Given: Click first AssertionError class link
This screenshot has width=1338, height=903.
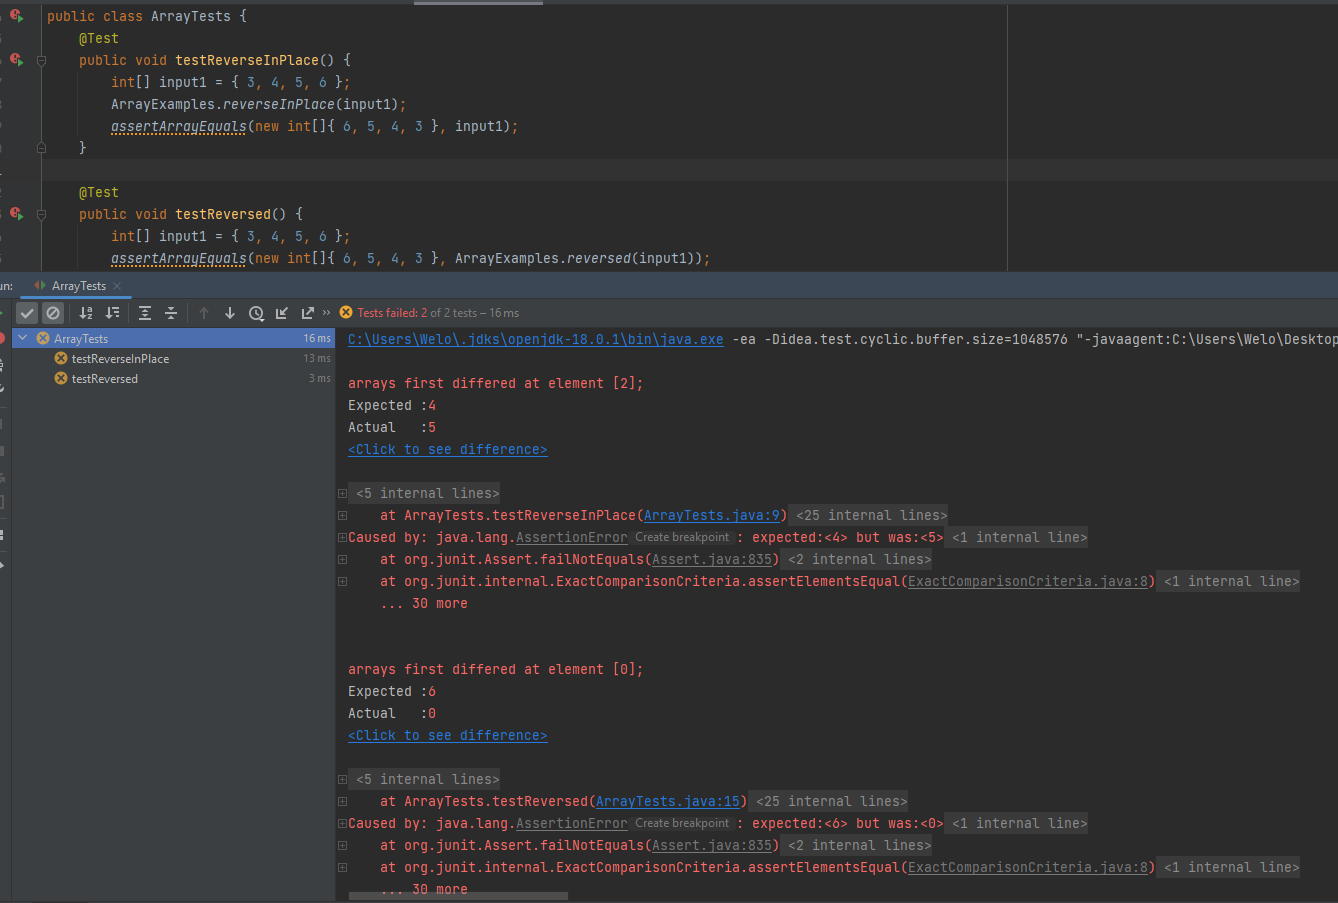Looking at the screenshot, I should pos(572,537).
